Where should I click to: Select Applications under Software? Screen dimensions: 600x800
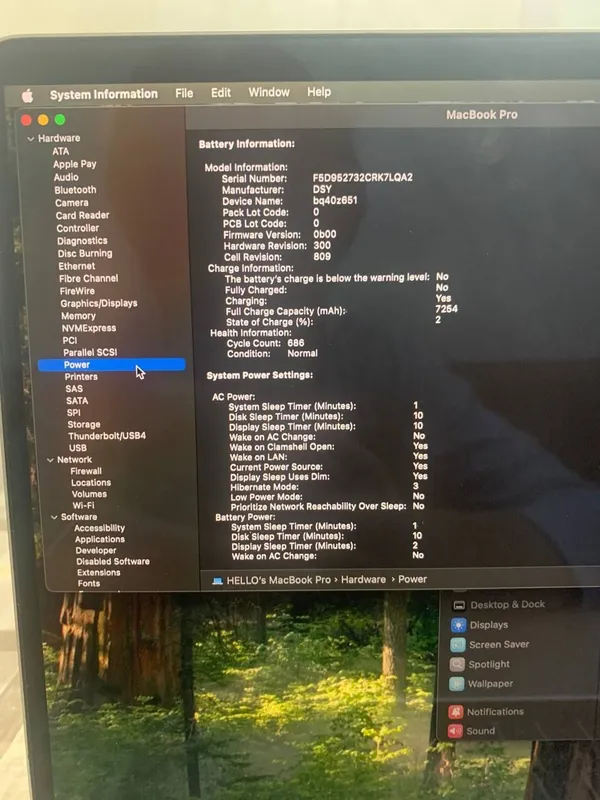point(99,539)
